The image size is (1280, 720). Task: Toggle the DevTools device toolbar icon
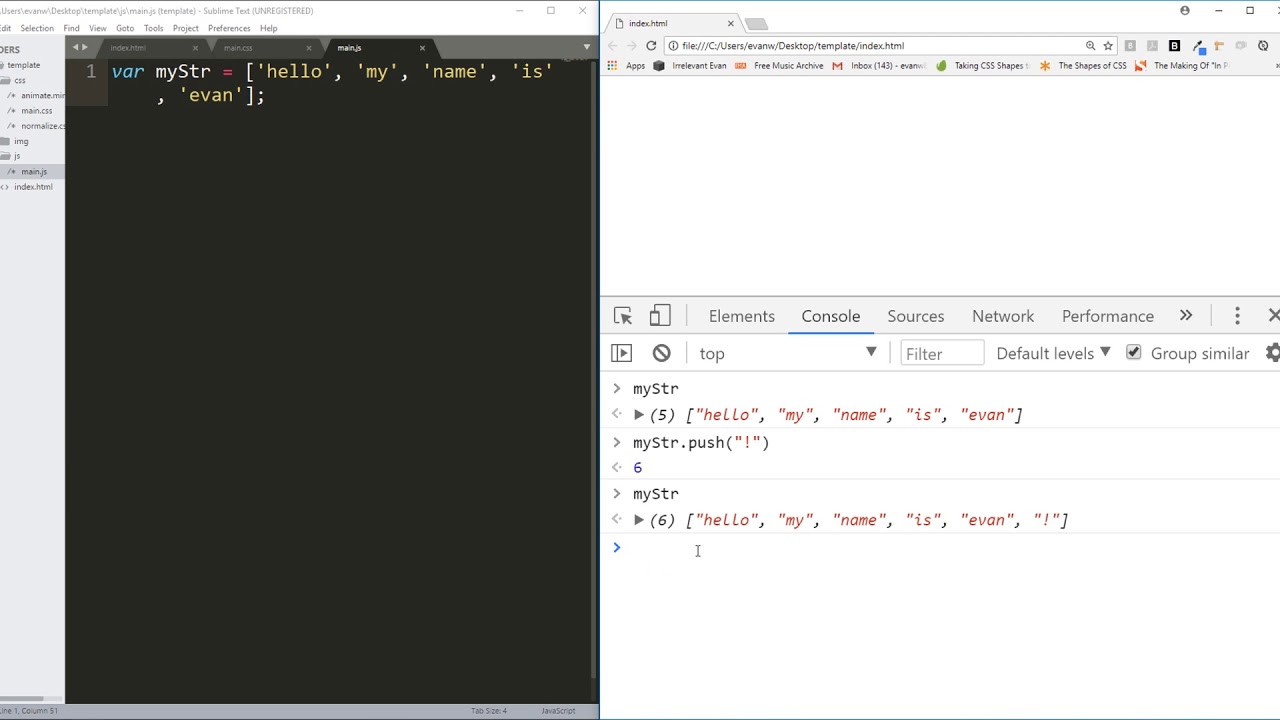click(660, 316)
